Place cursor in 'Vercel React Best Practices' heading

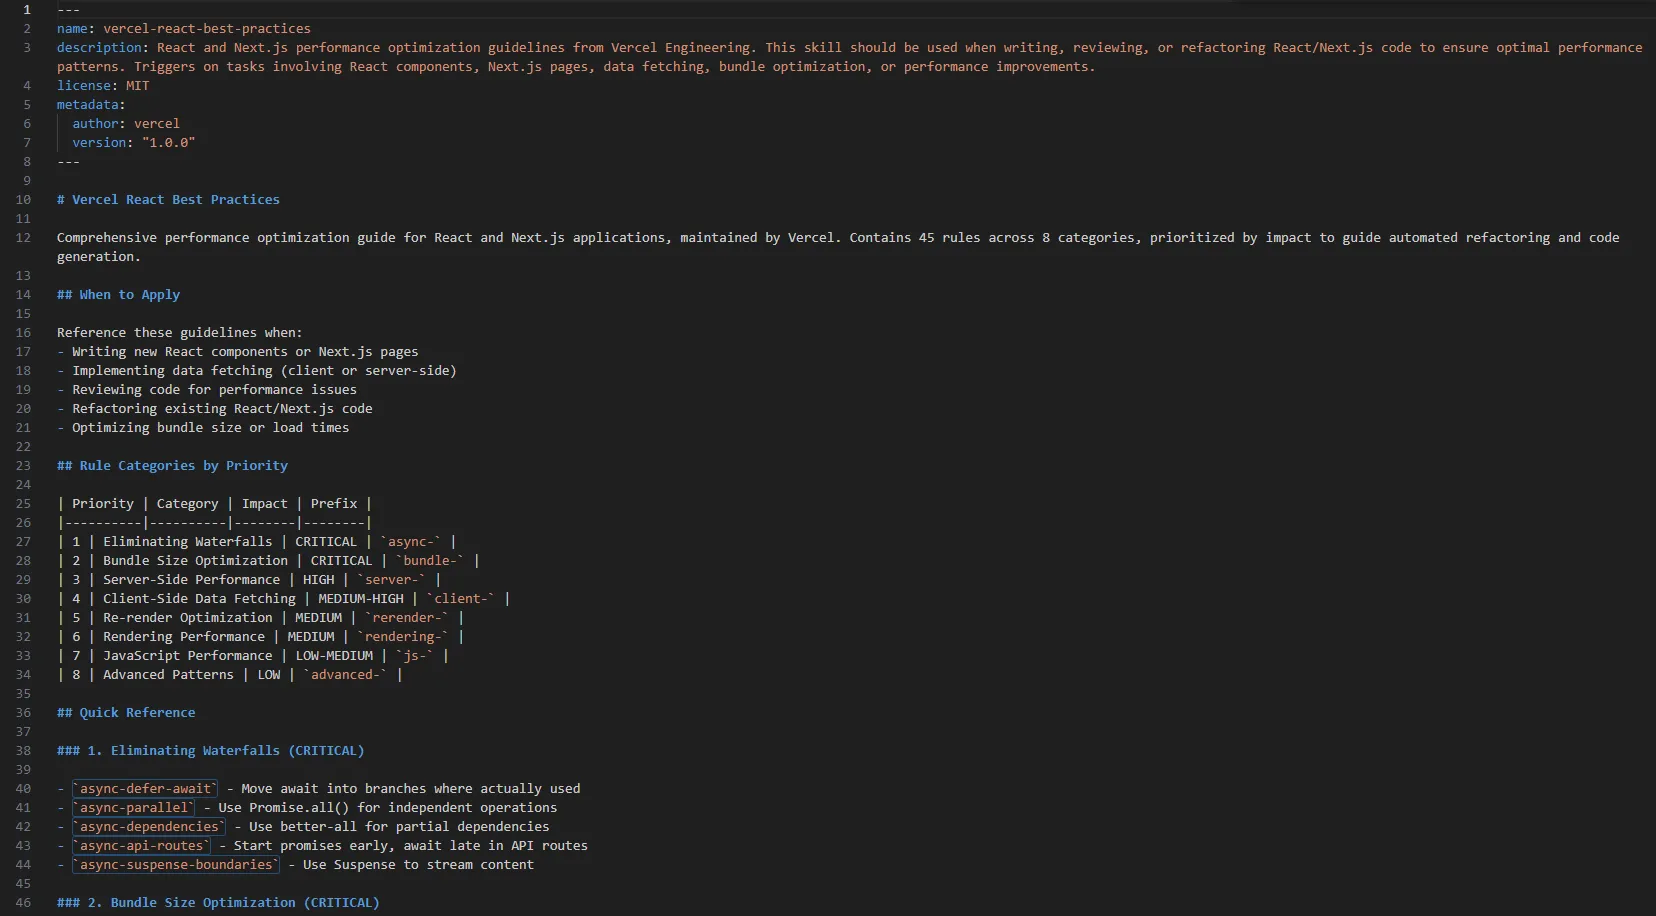tap(175, 200)
